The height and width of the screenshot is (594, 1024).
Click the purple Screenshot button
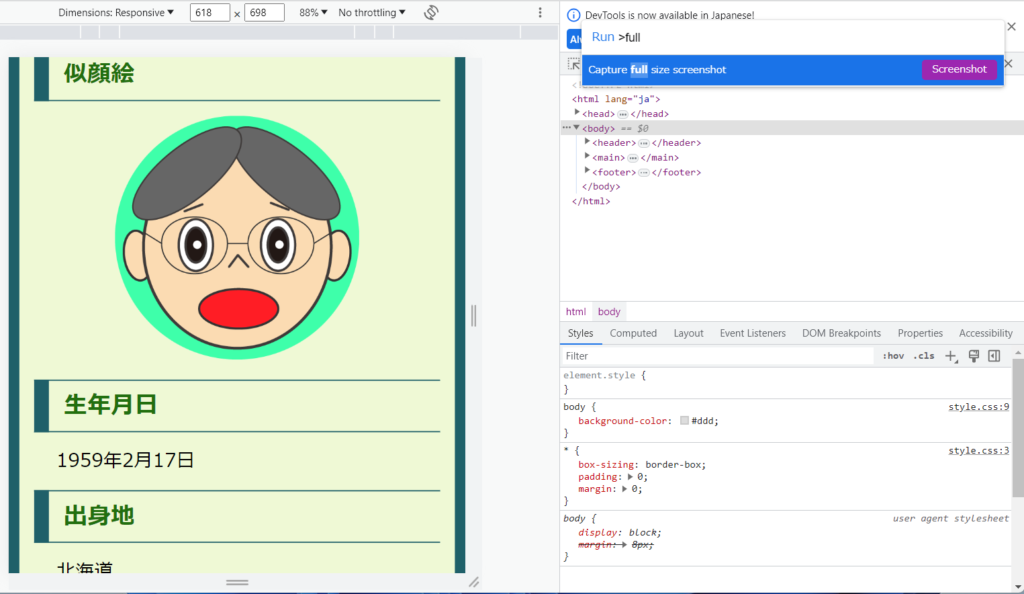959,70
